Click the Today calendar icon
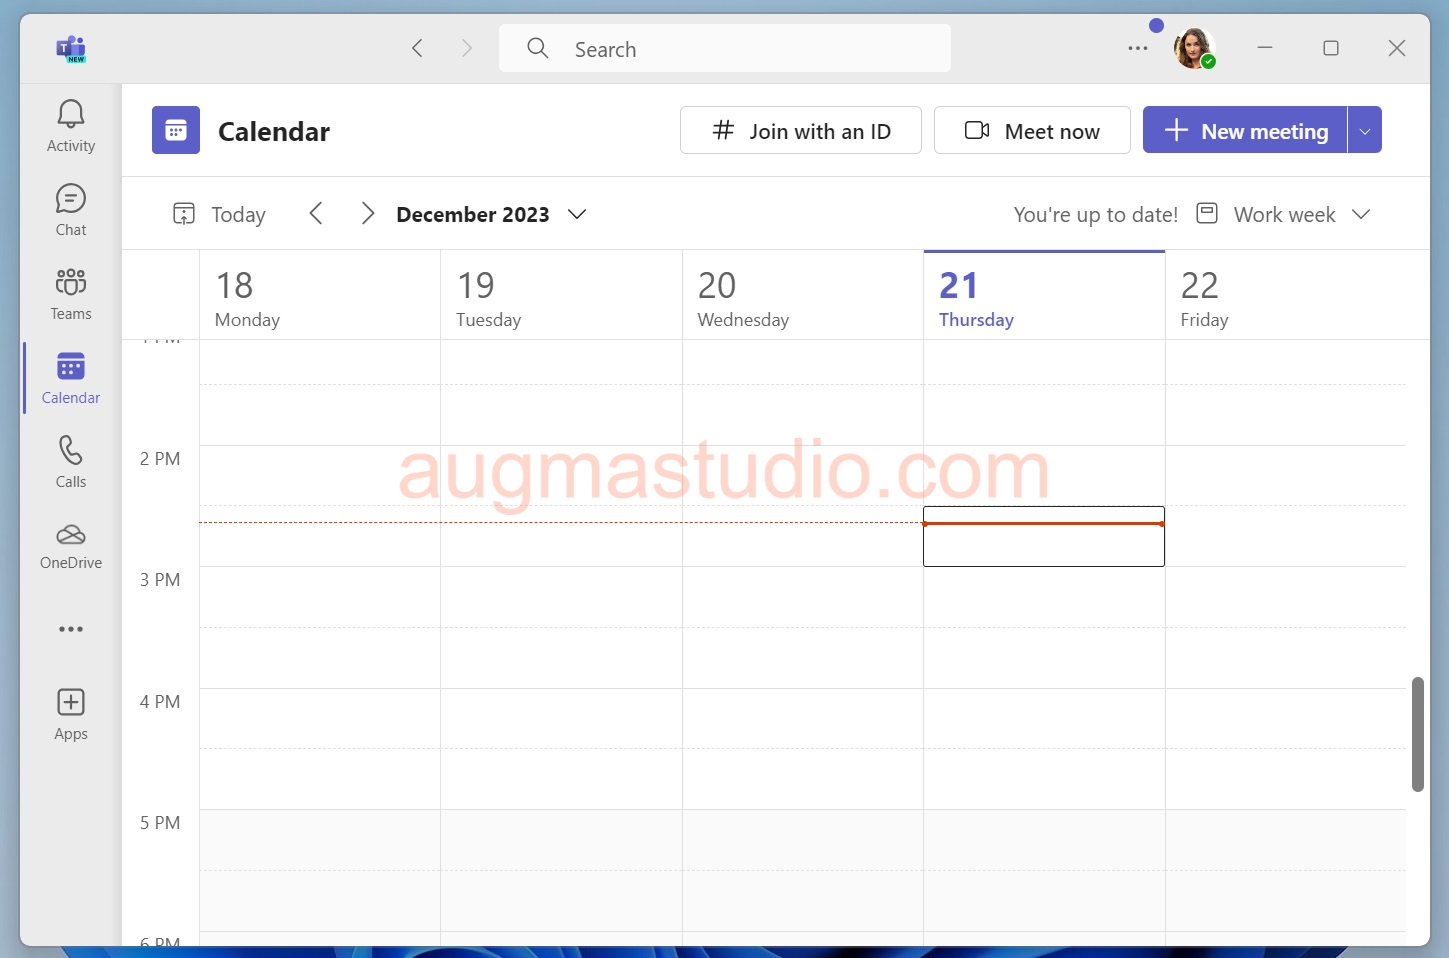 coord(185,213)
